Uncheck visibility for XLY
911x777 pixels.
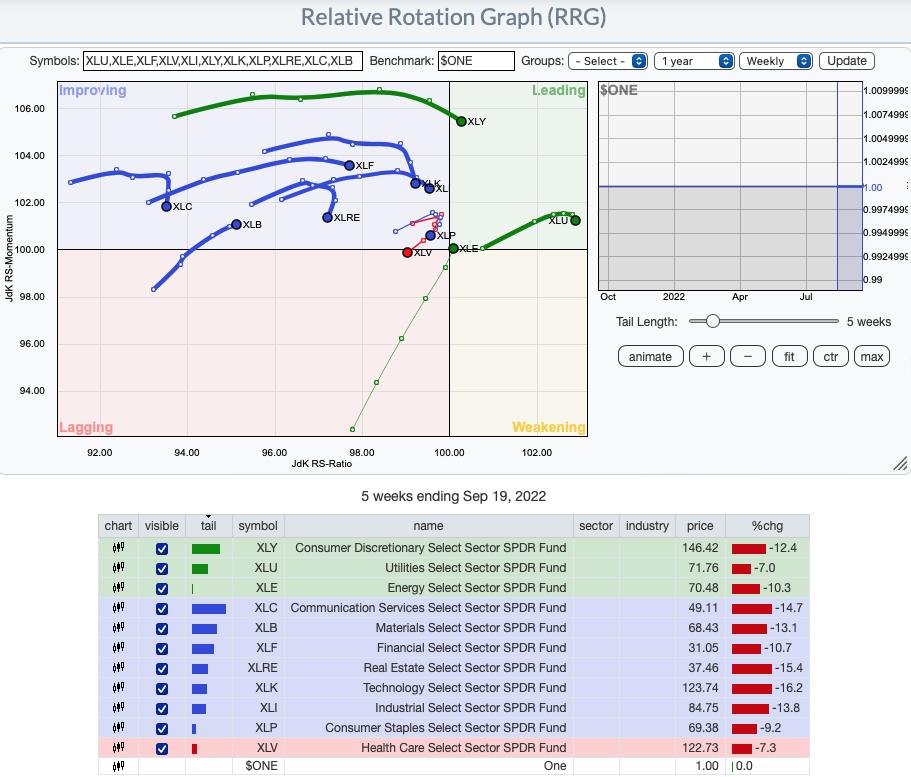pos(162,549)
